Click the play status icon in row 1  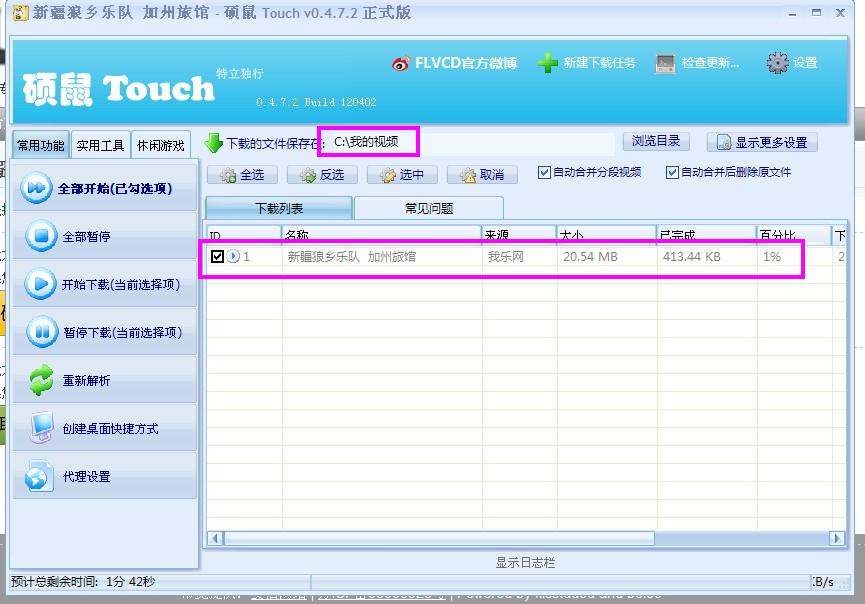click(233, 256)
